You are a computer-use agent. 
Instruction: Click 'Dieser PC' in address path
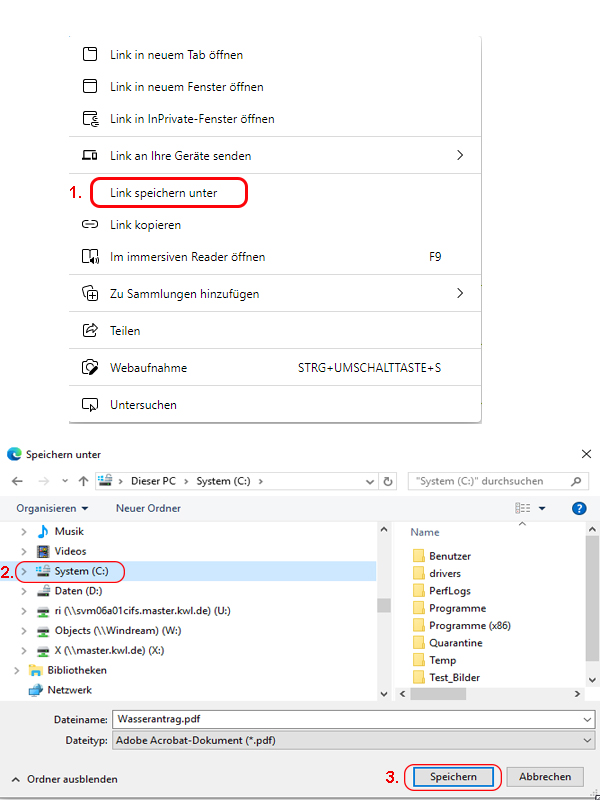click(x=153, y=481)
